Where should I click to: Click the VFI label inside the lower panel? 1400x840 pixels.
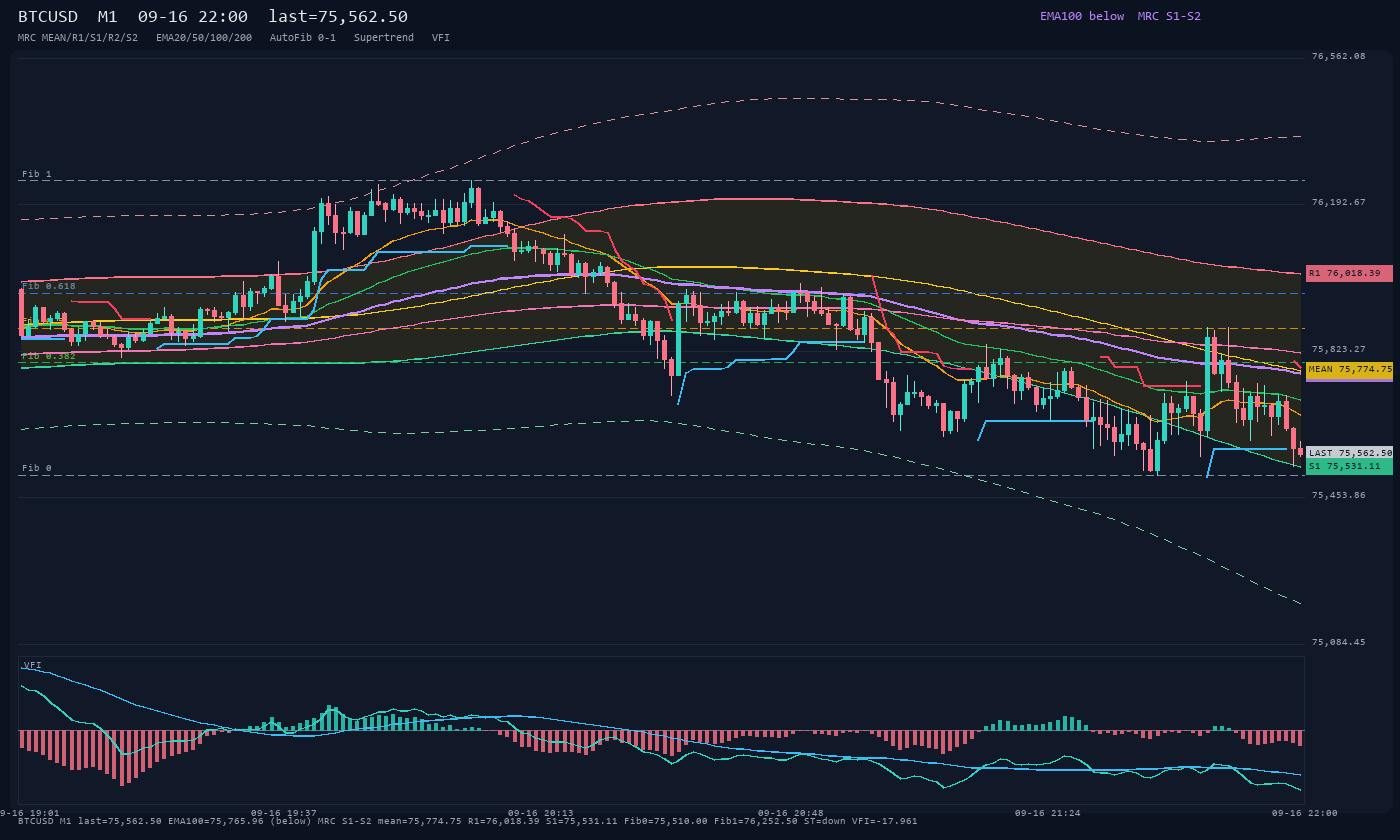pyautogui.click(x=33, y=665)
